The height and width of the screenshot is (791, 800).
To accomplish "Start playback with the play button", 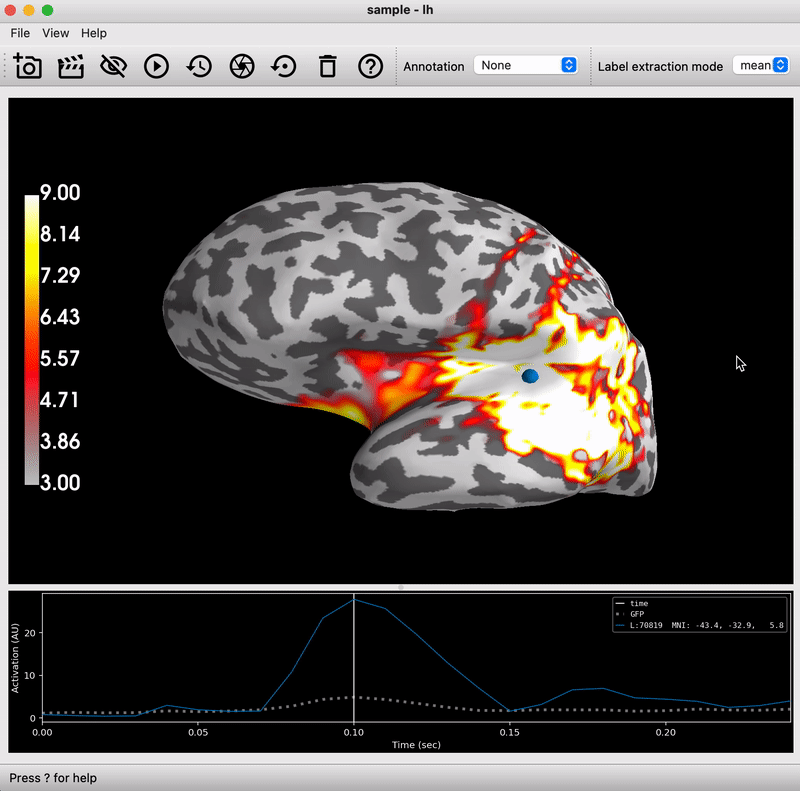I will pyautogui.click(x=156, y=67).
